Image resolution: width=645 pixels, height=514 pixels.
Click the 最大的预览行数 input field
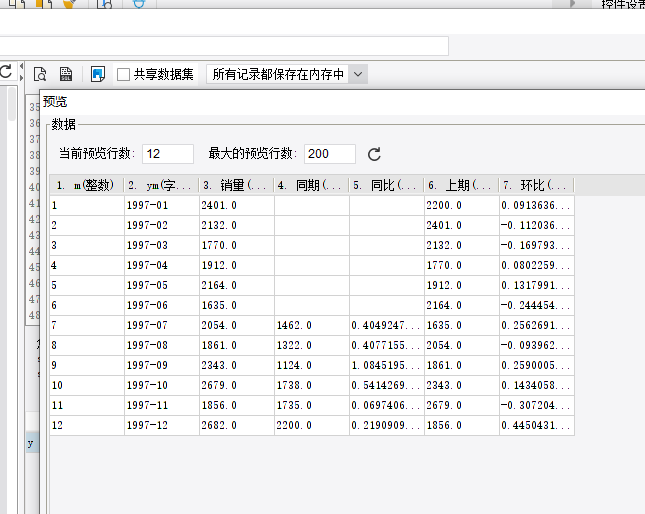coord(330,154)
